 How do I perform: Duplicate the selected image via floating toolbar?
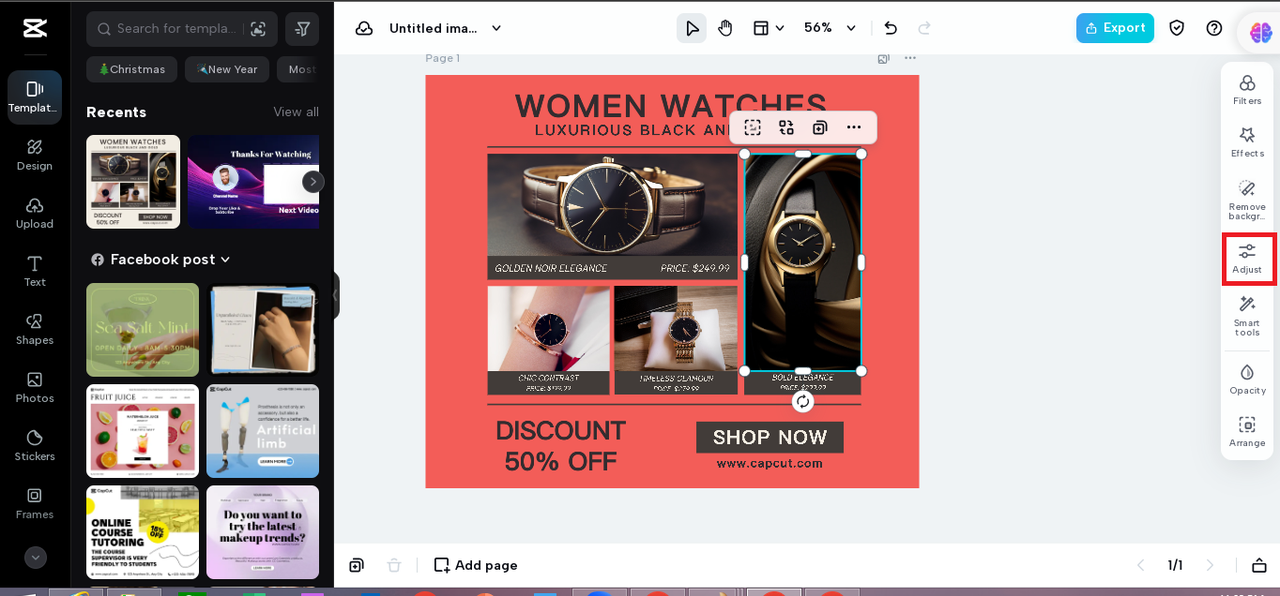coord(820,127)
